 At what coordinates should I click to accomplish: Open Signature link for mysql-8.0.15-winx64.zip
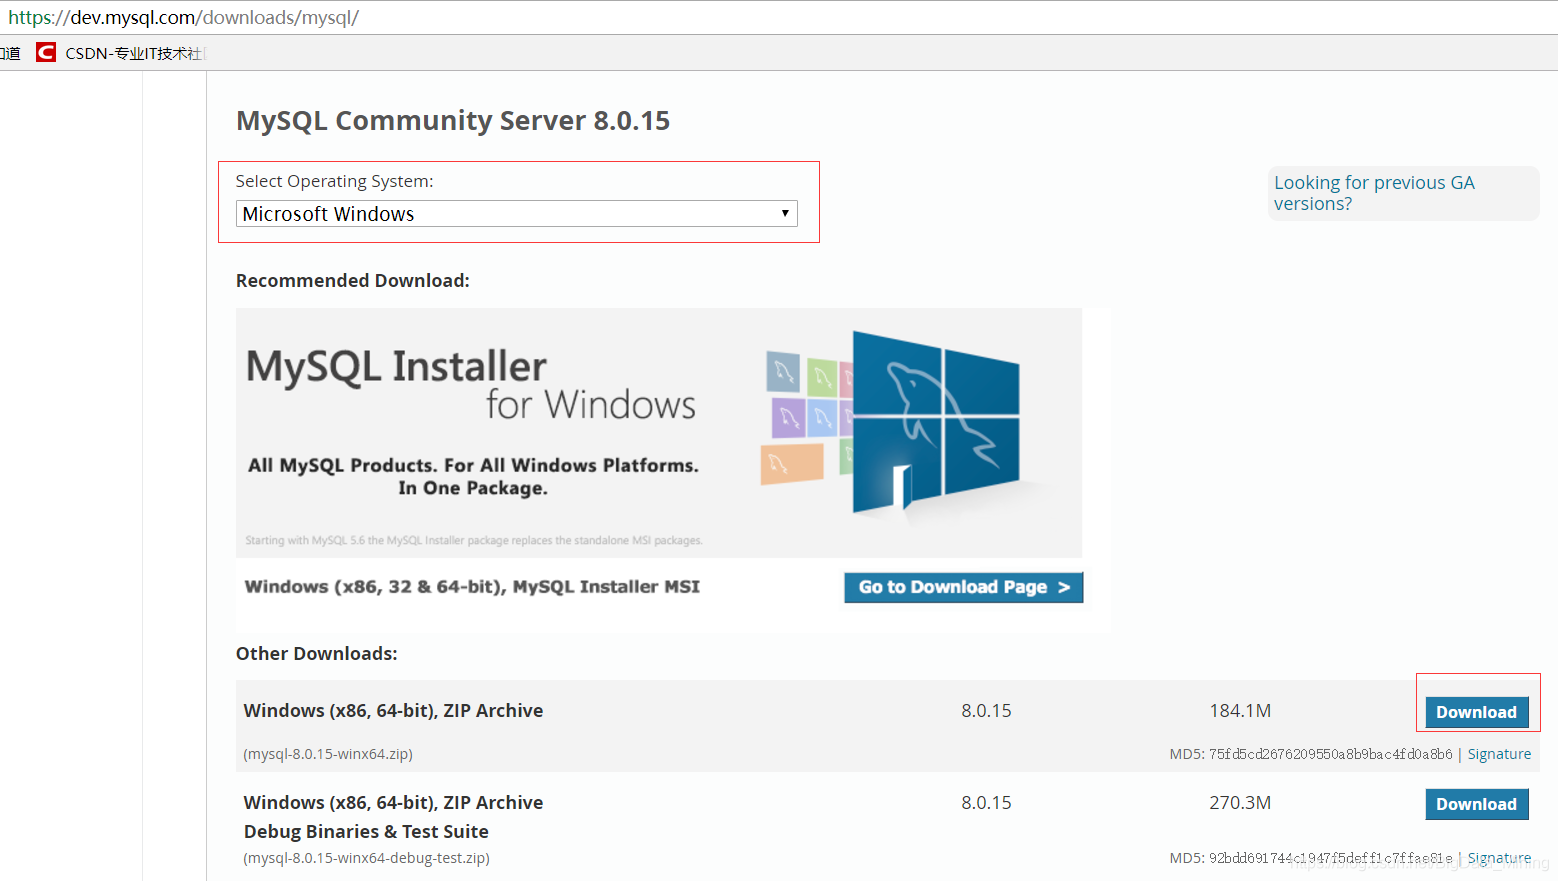click(1499, 754)
